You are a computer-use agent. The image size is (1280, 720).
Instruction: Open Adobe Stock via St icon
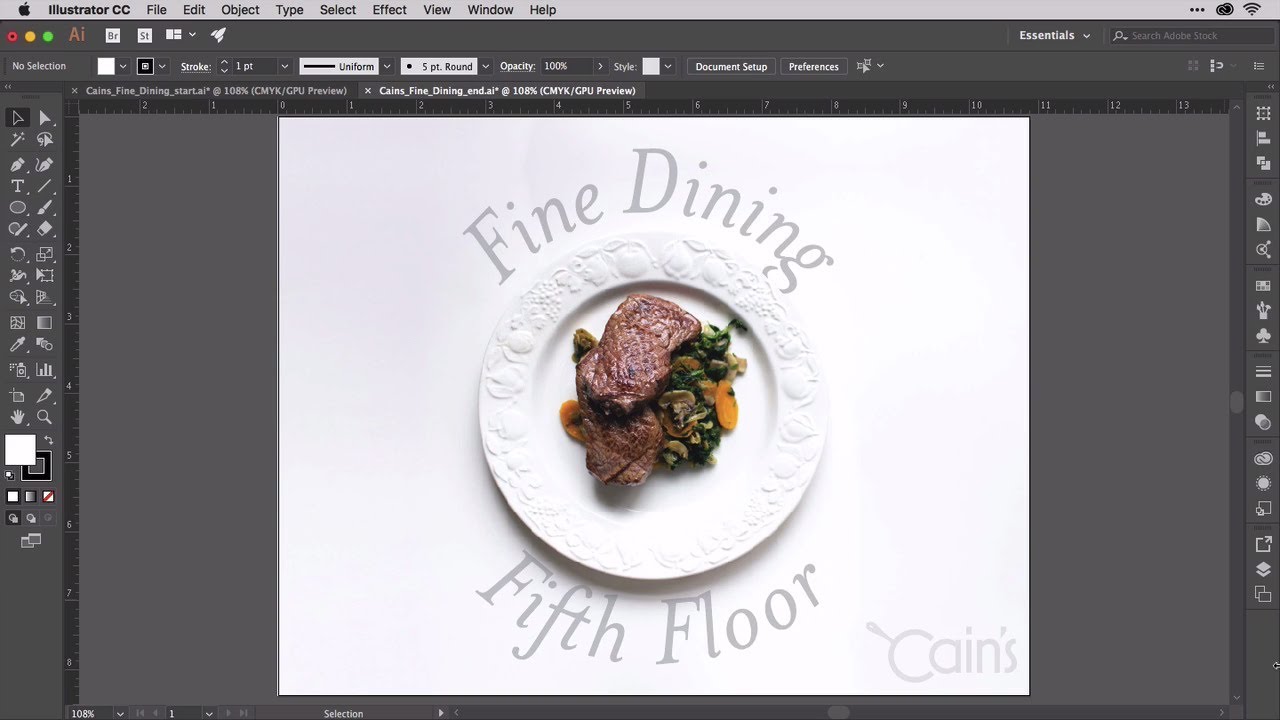coord(145,35)
